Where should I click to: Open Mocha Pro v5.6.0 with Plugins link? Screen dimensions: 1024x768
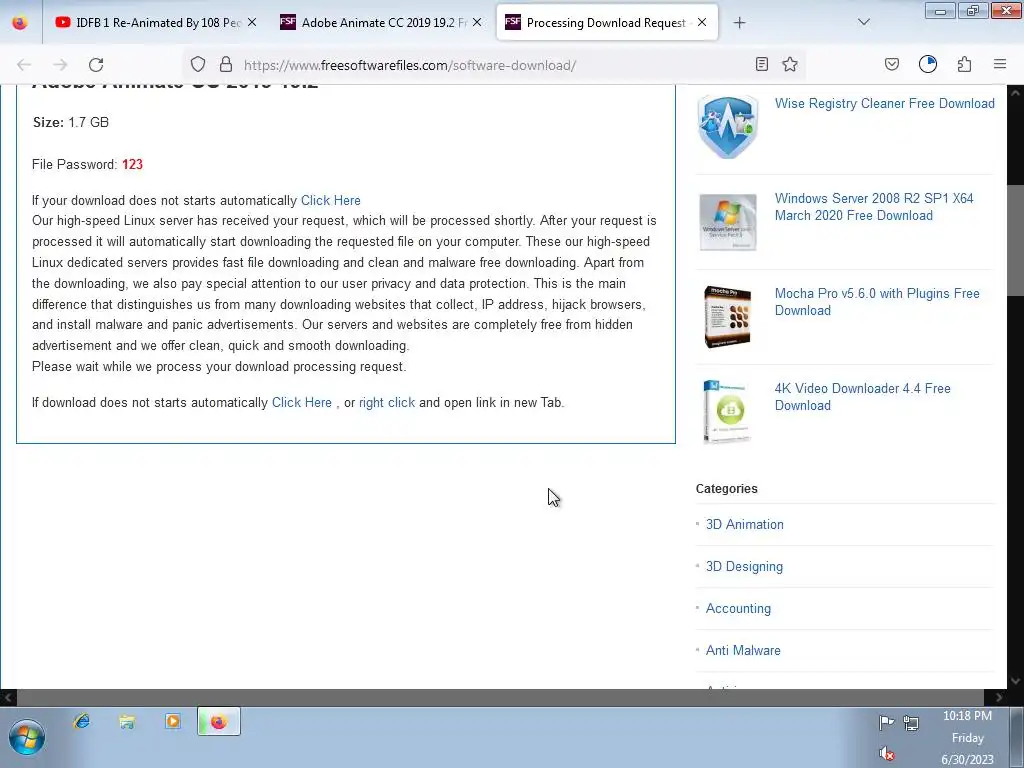tap(877, 302)
